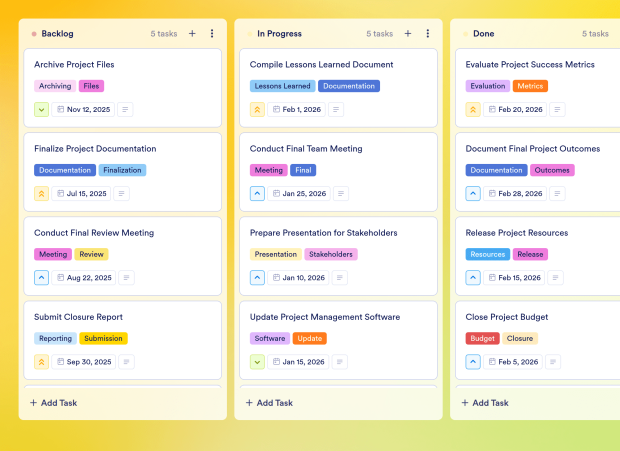Image resolution: width=620 pixels, height=451 pixels.
Task: Click description icon on Submit Closure Report card
Action: [125, 362]
